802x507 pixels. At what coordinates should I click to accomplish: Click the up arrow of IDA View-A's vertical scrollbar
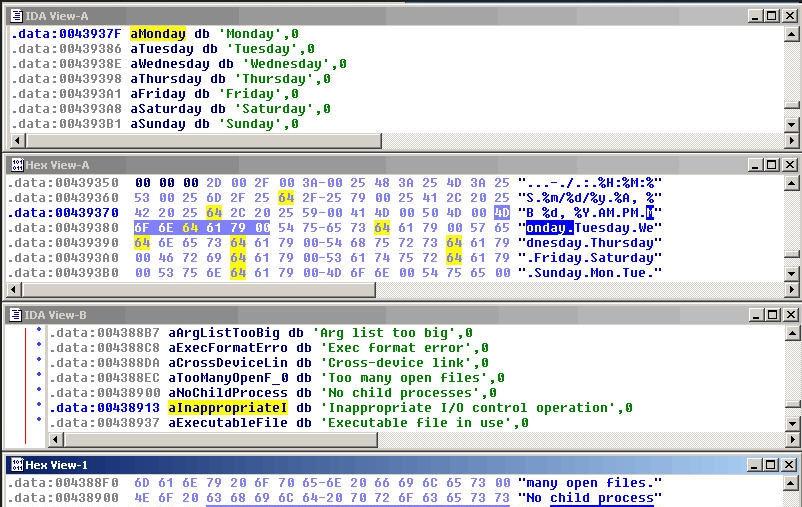792,34
